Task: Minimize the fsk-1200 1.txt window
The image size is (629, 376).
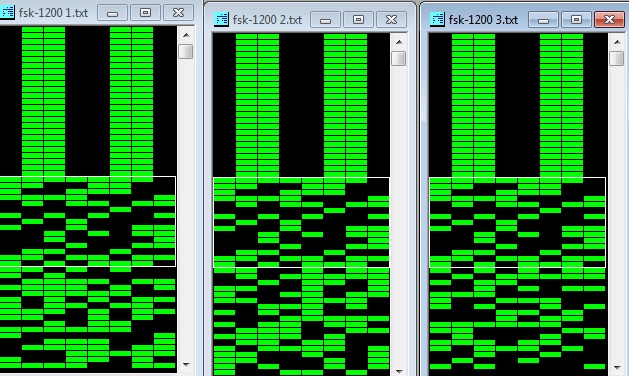Action: coord(112,13)
